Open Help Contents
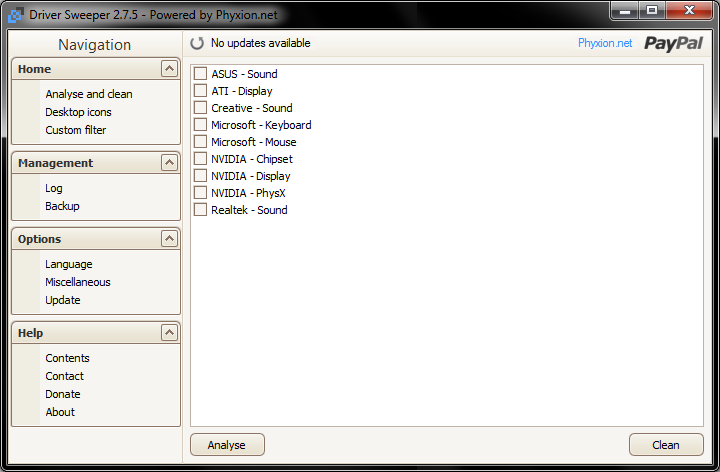 tap(67, 358)
